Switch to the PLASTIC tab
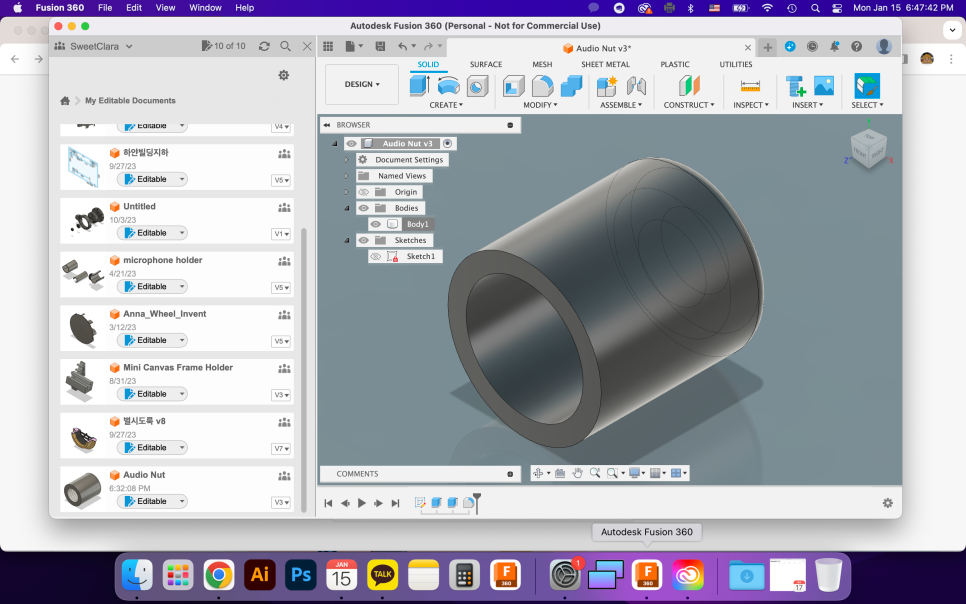This screenshot has height=604, width=966. pos(675,64)
